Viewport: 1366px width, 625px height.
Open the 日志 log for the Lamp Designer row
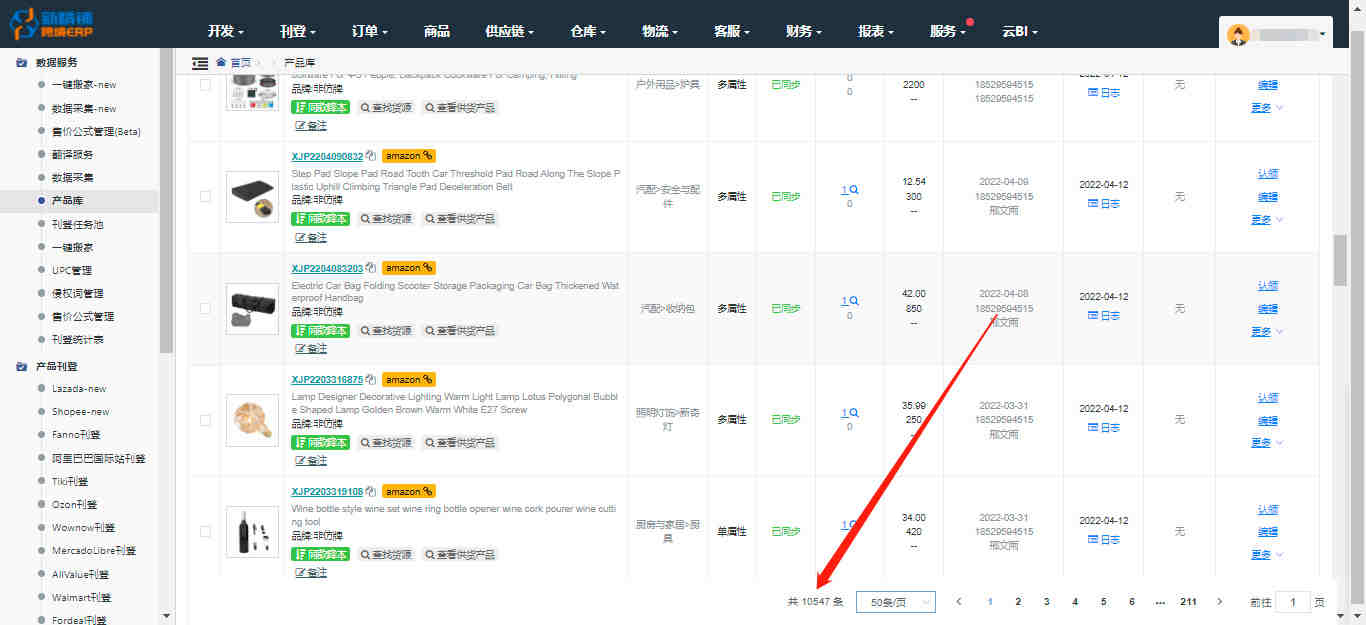(x=1104, y=428)
